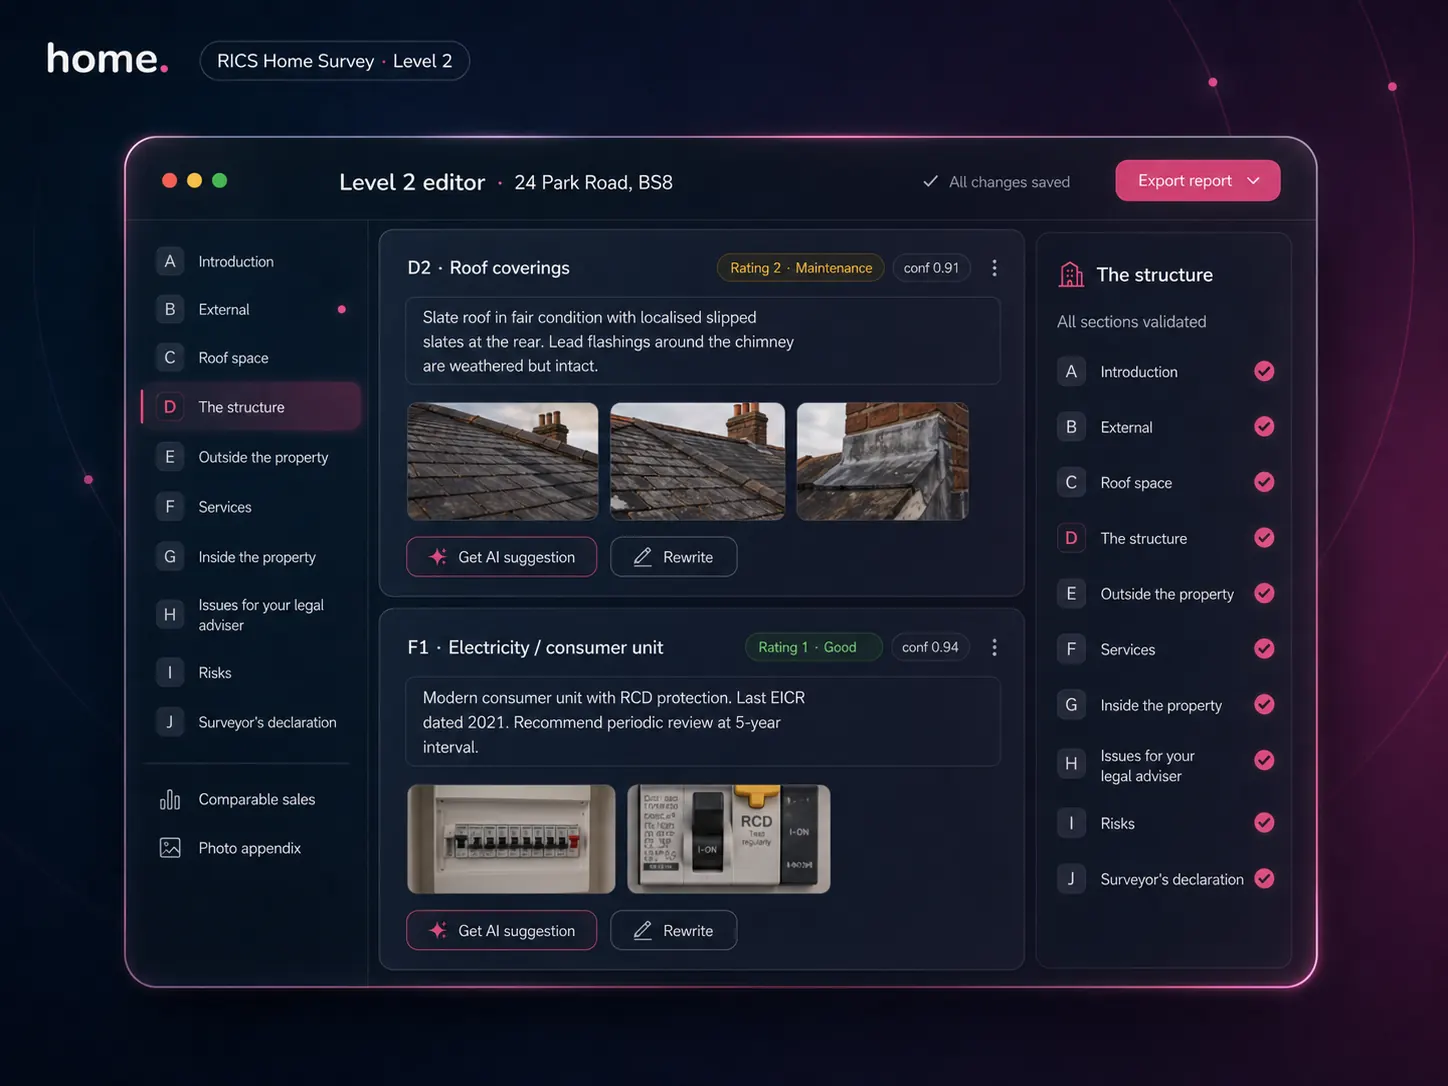Open the Rating 2 Maintenance rating selector
The height and width of the screenshot is (1086, 1448).
800,268
